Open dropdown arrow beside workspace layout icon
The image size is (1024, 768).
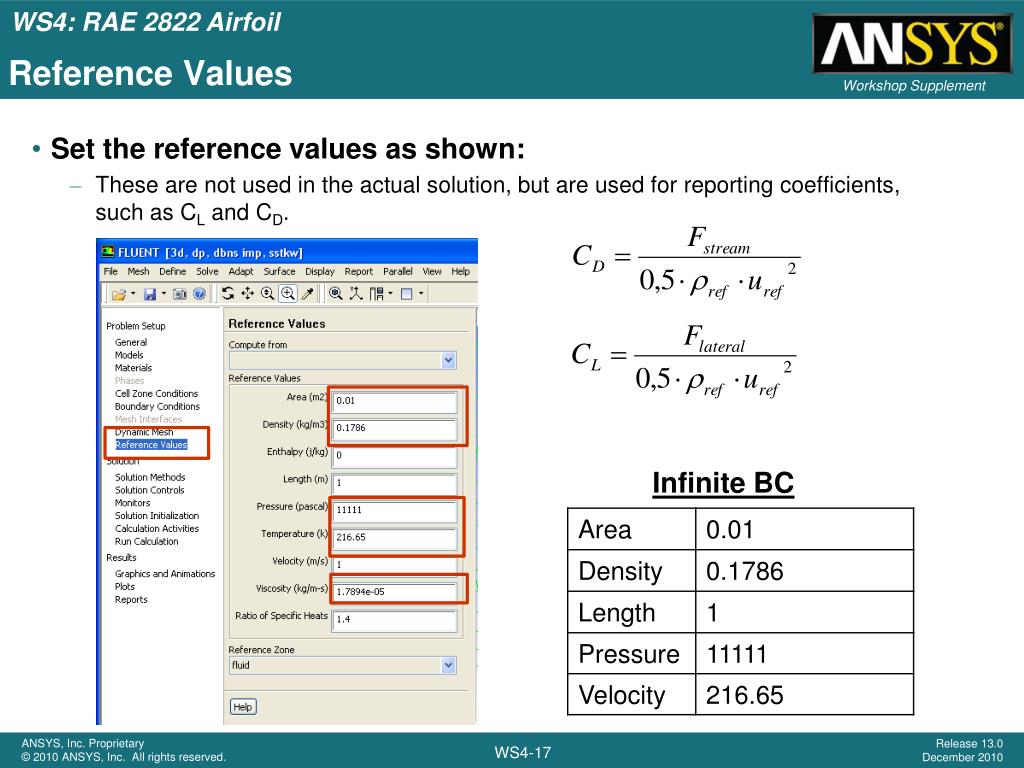tap(391, 293)
